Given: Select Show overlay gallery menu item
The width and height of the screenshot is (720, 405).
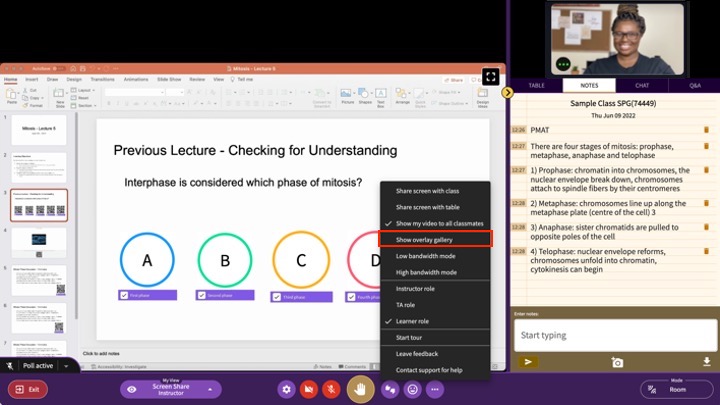Looking at the screenshot, I should [x=435, y=240].
